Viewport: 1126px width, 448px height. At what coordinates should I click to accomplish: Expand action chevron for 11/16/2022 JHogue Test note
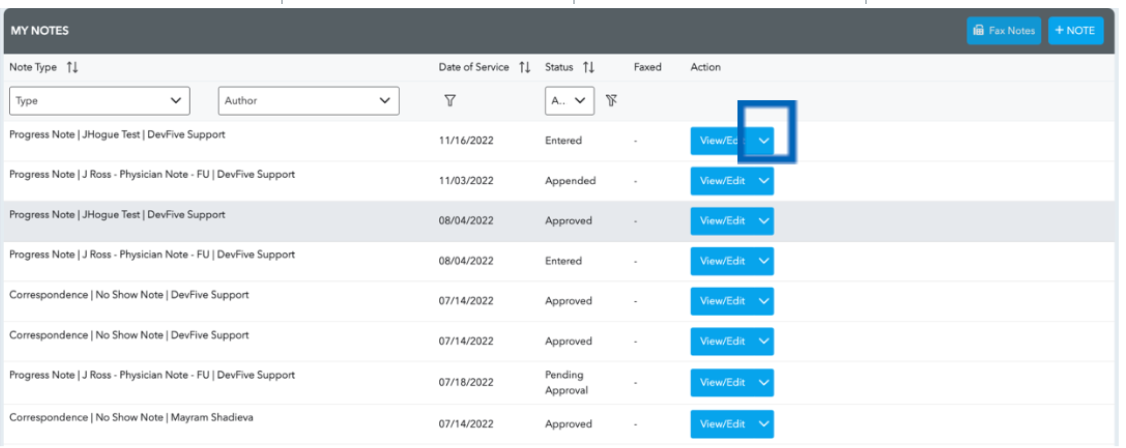(764, 141)
